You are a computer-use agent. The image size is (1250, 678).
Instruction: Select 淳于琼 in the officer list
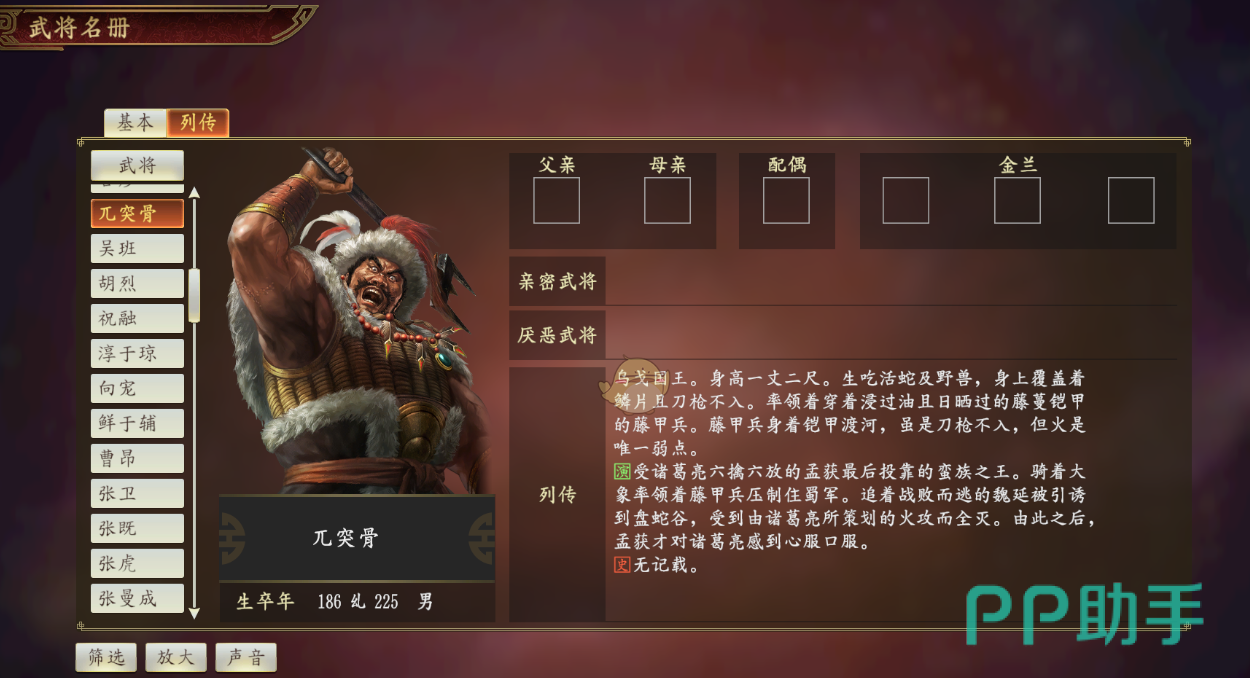[137, 353]
